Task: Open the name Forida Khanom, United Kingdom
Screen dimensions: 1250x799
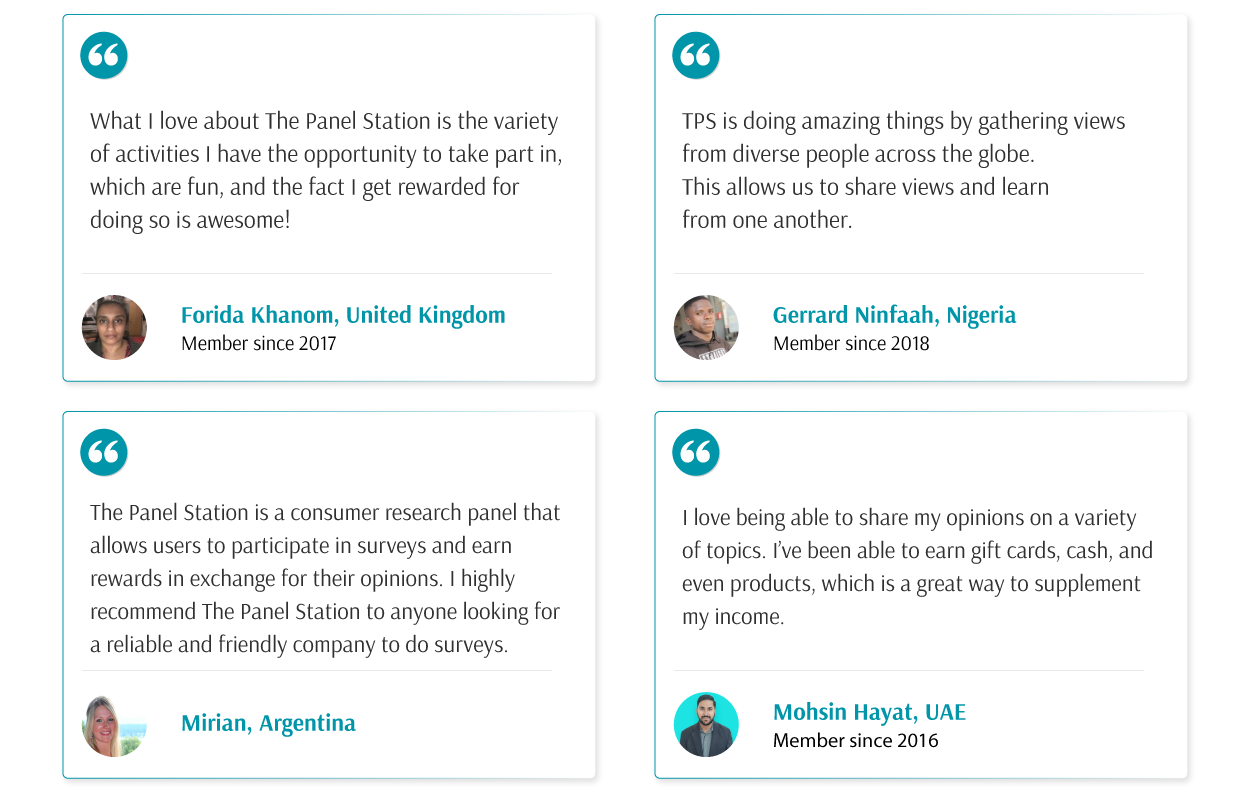Action: [343, 315]
